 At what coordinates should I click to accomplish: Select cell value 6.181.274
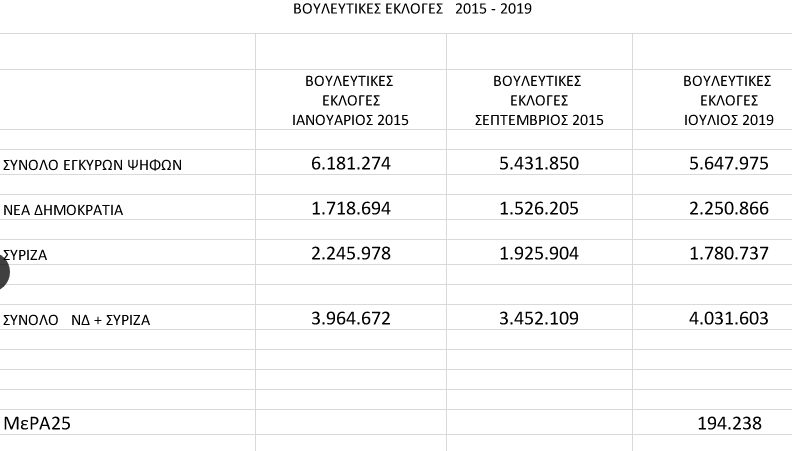351,163
